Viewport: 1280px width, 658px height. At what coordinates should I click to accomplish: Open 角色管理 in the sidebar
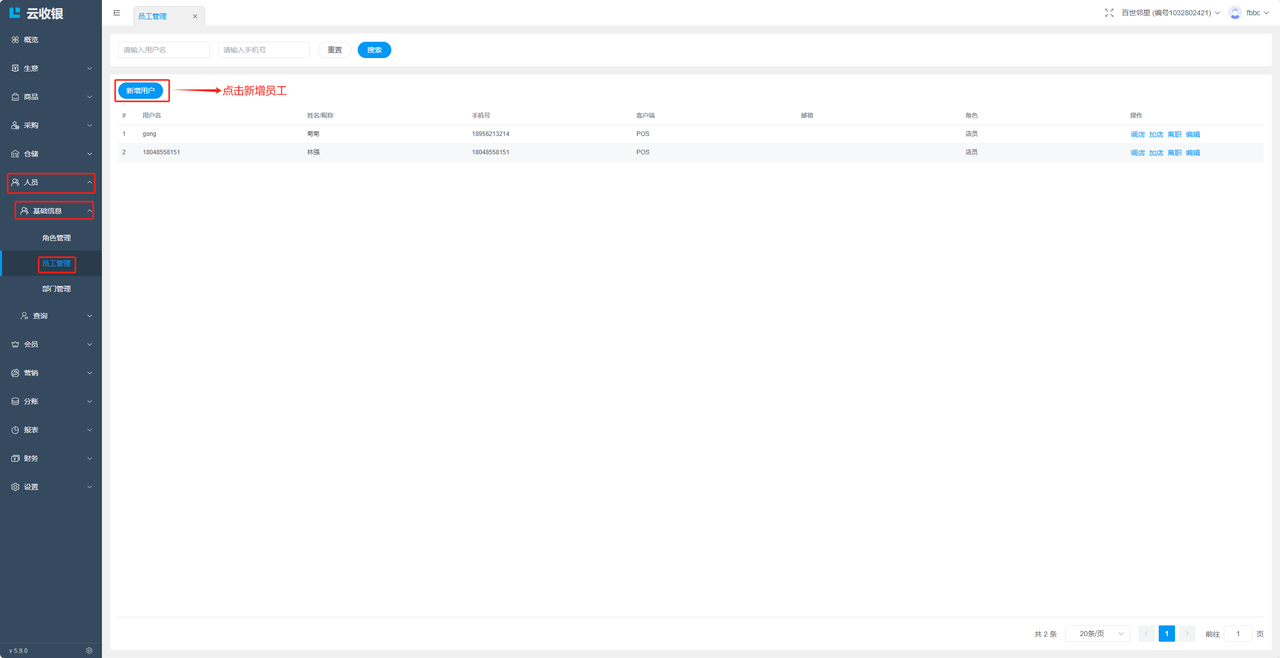[56, 238]
